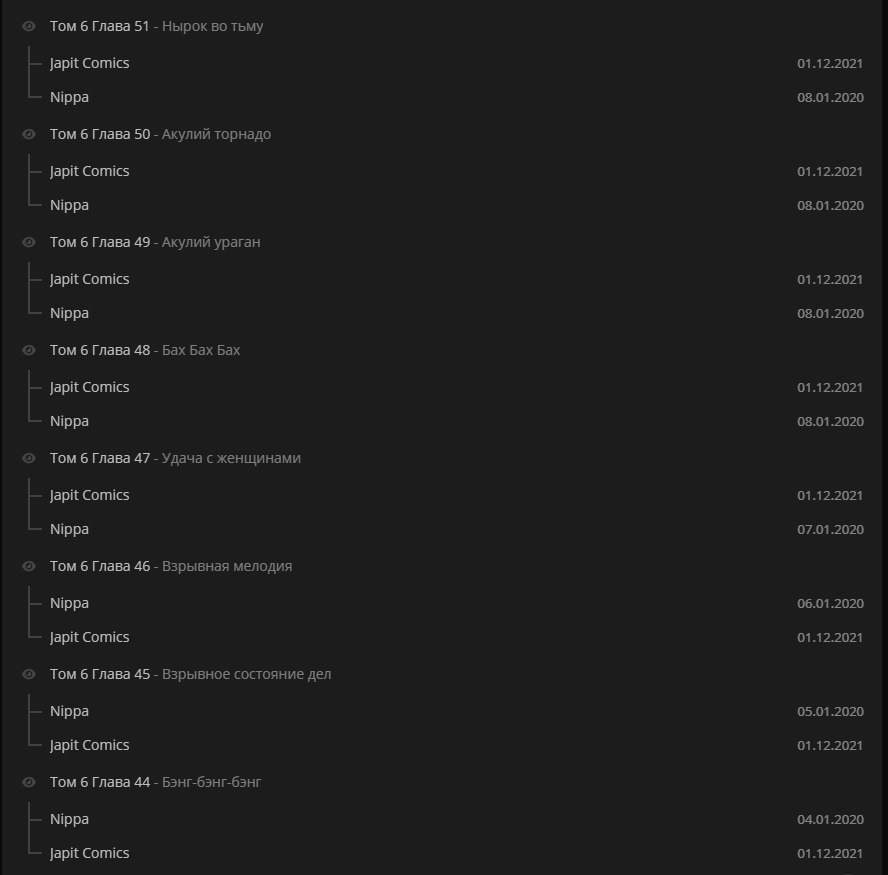The height and width of the screenshot is (875, 888).
Task: Select Japit Comics translation under Глава 51
Action: [x=90, y=63]
